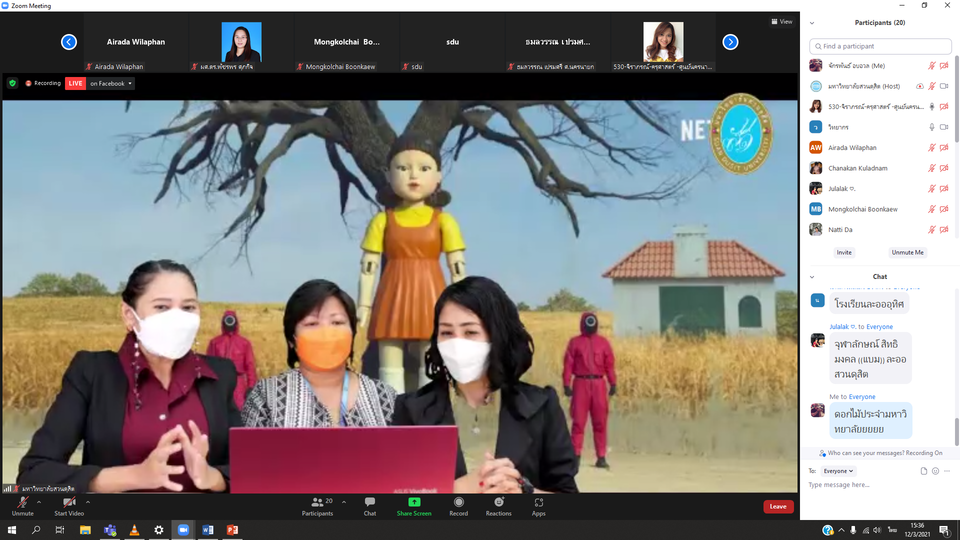
Task: Select Mongkolchai Boonkaew in participants list
Action: click(879, 209)
